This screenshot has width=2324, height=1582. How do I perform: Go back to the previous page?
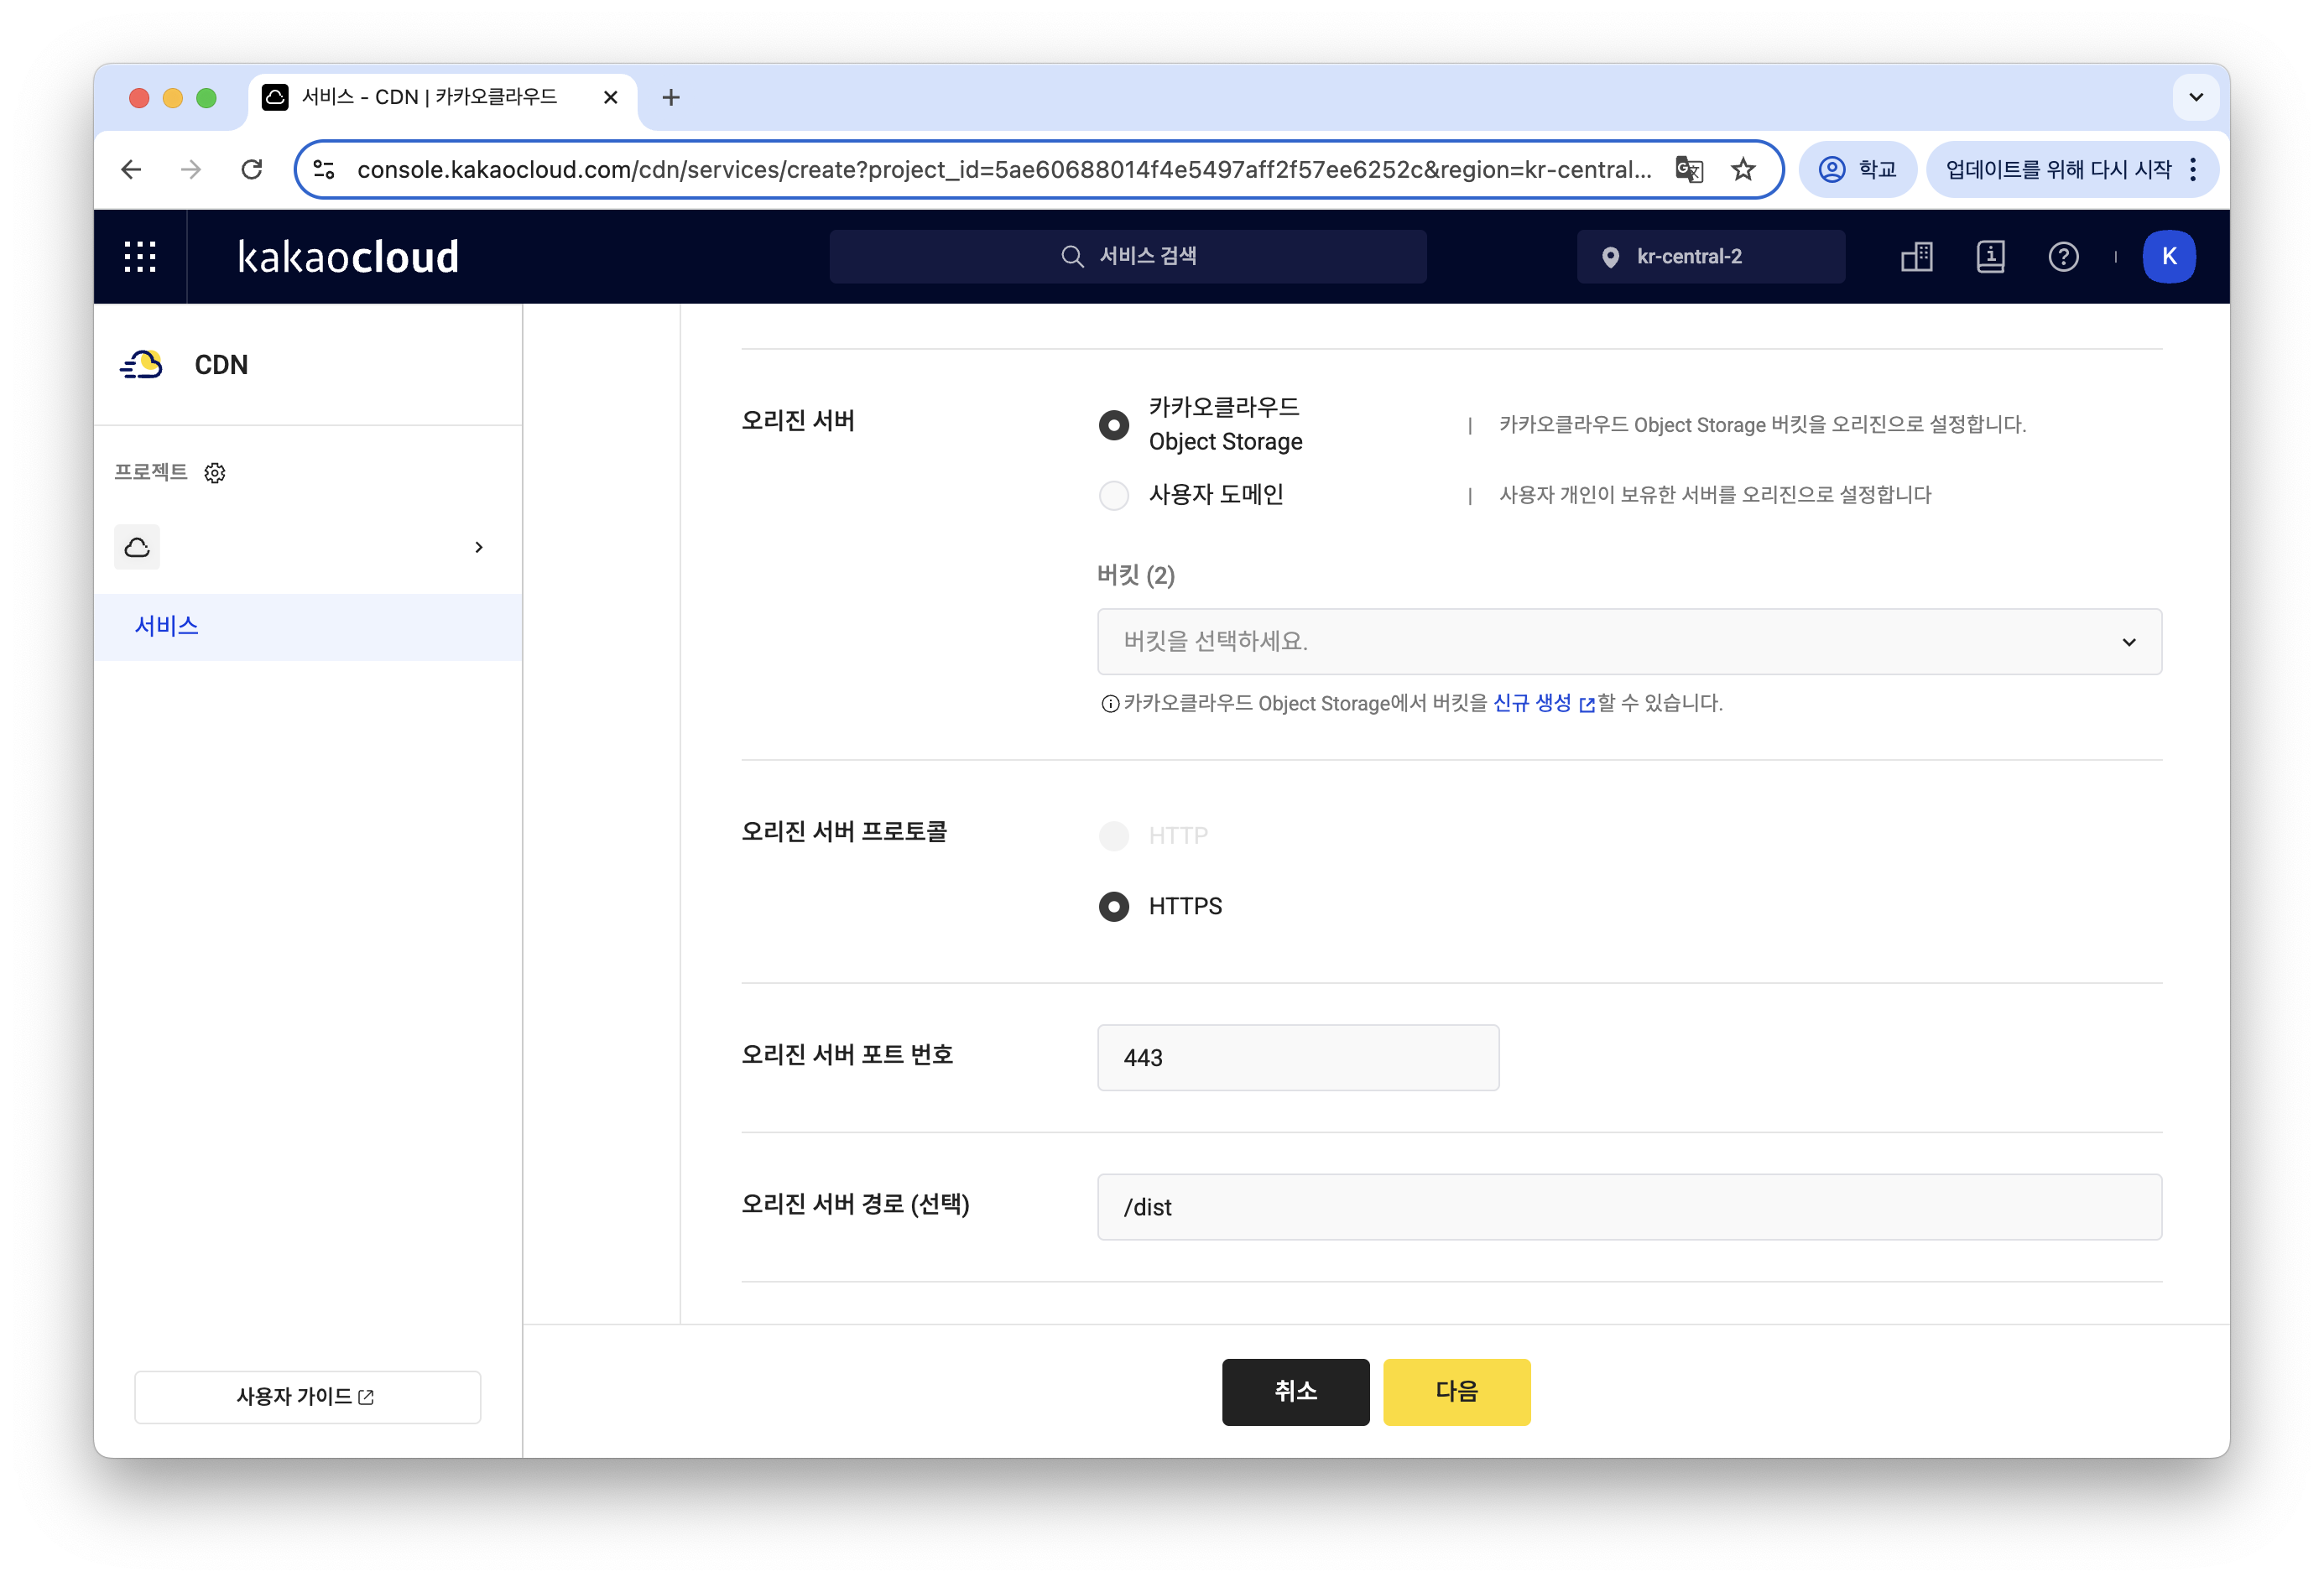tap(131, 170)
